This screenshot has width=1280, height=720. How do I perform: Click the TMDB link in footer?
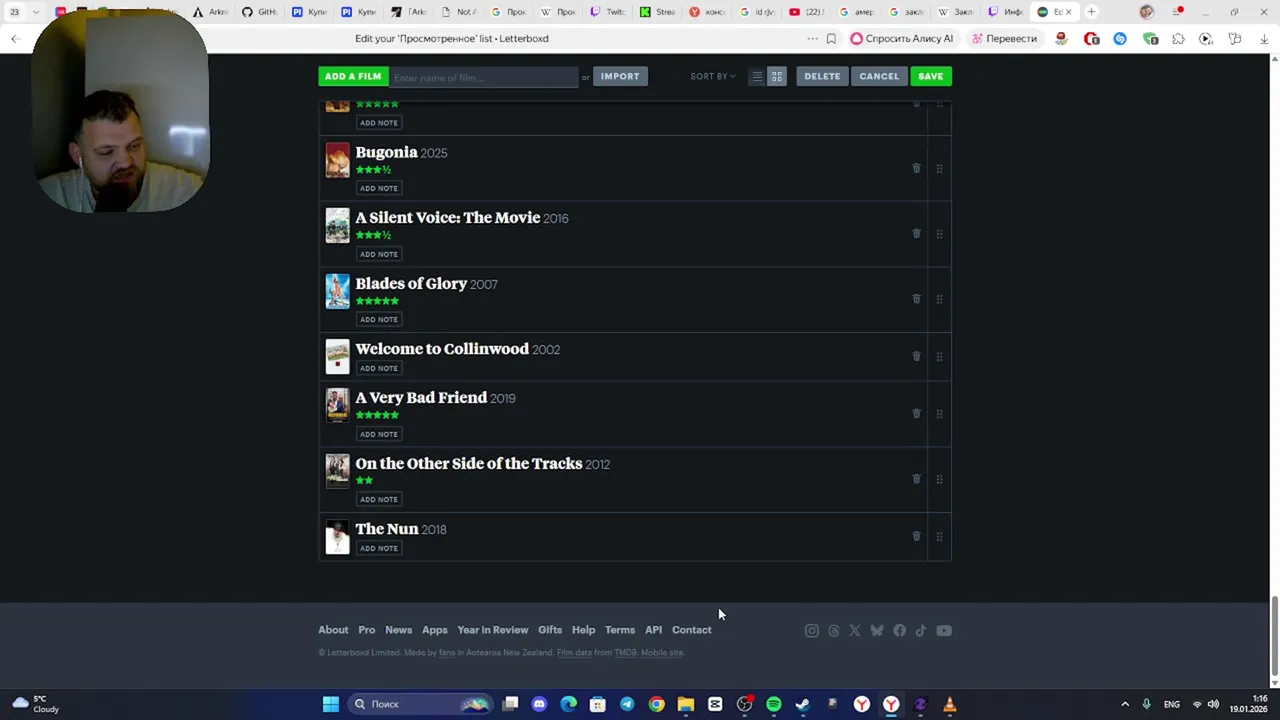click(625, 653)
